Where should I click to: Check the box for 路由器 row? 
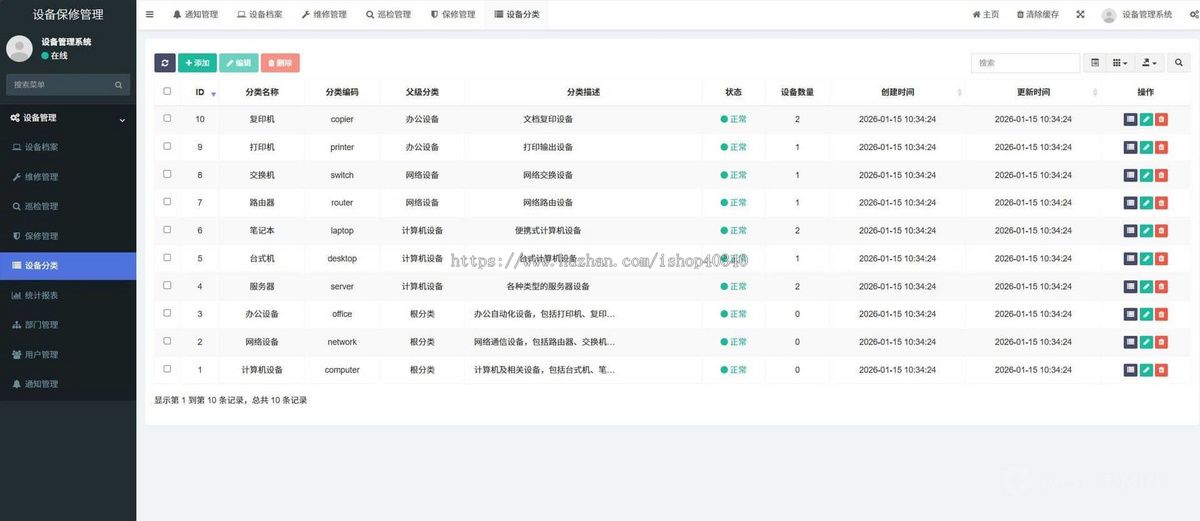coord(167,202)
